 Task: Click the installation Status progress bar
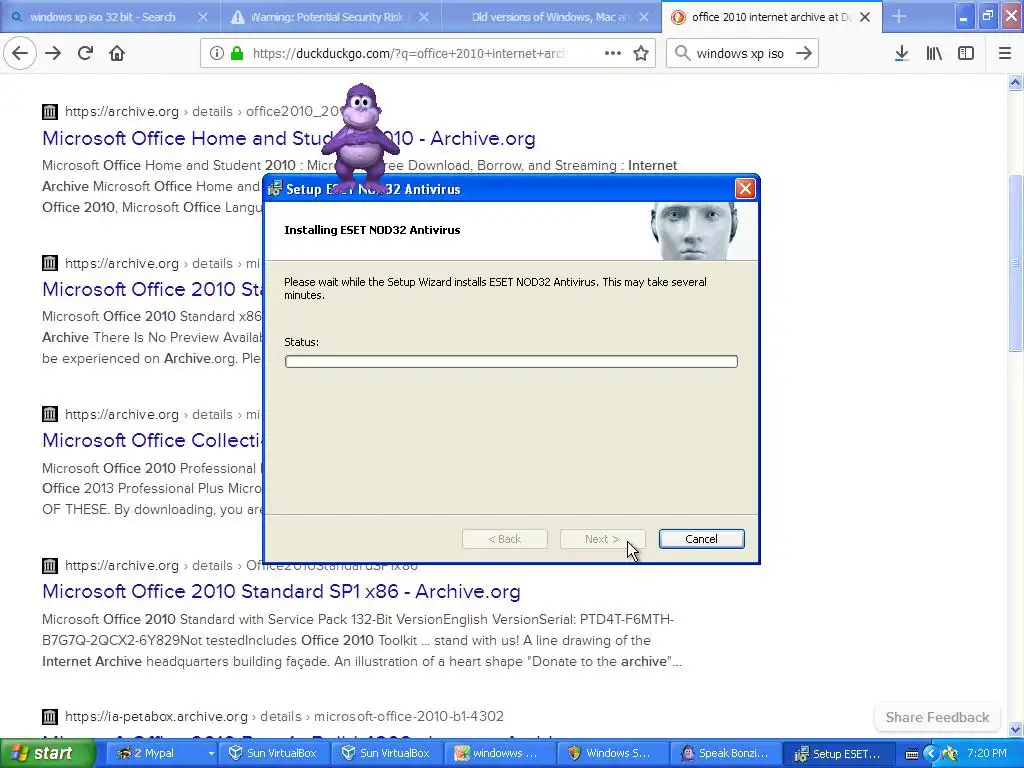[x=511, y=361]
